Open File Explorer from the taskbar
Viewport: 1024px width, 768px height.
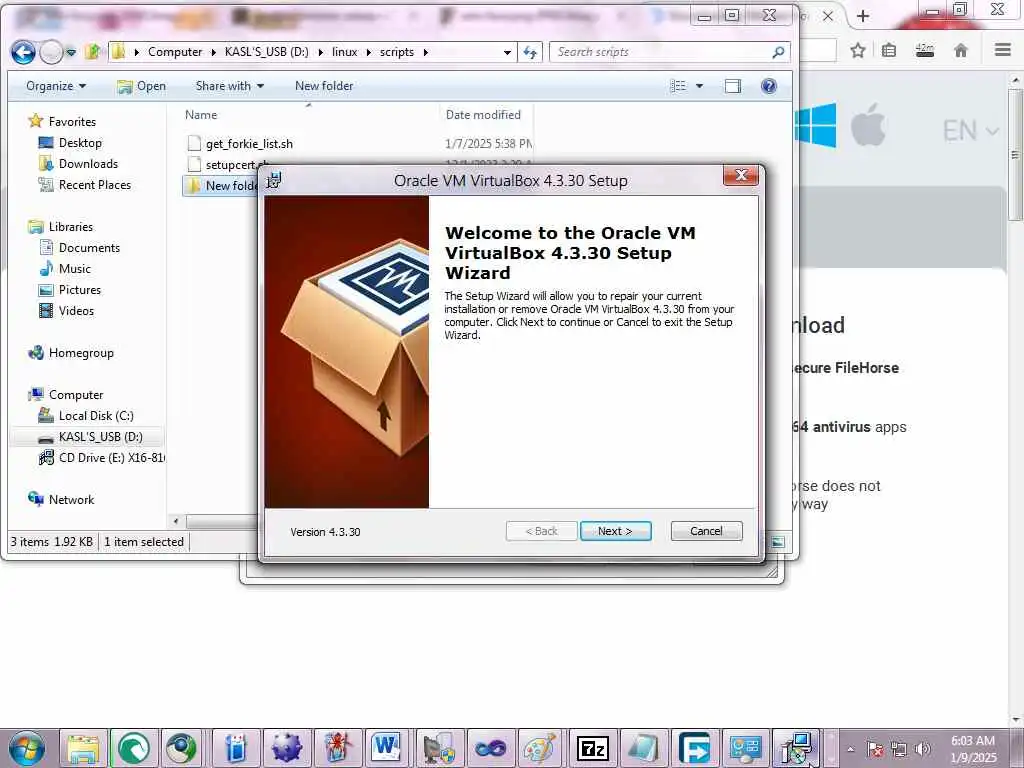(83, 748)
